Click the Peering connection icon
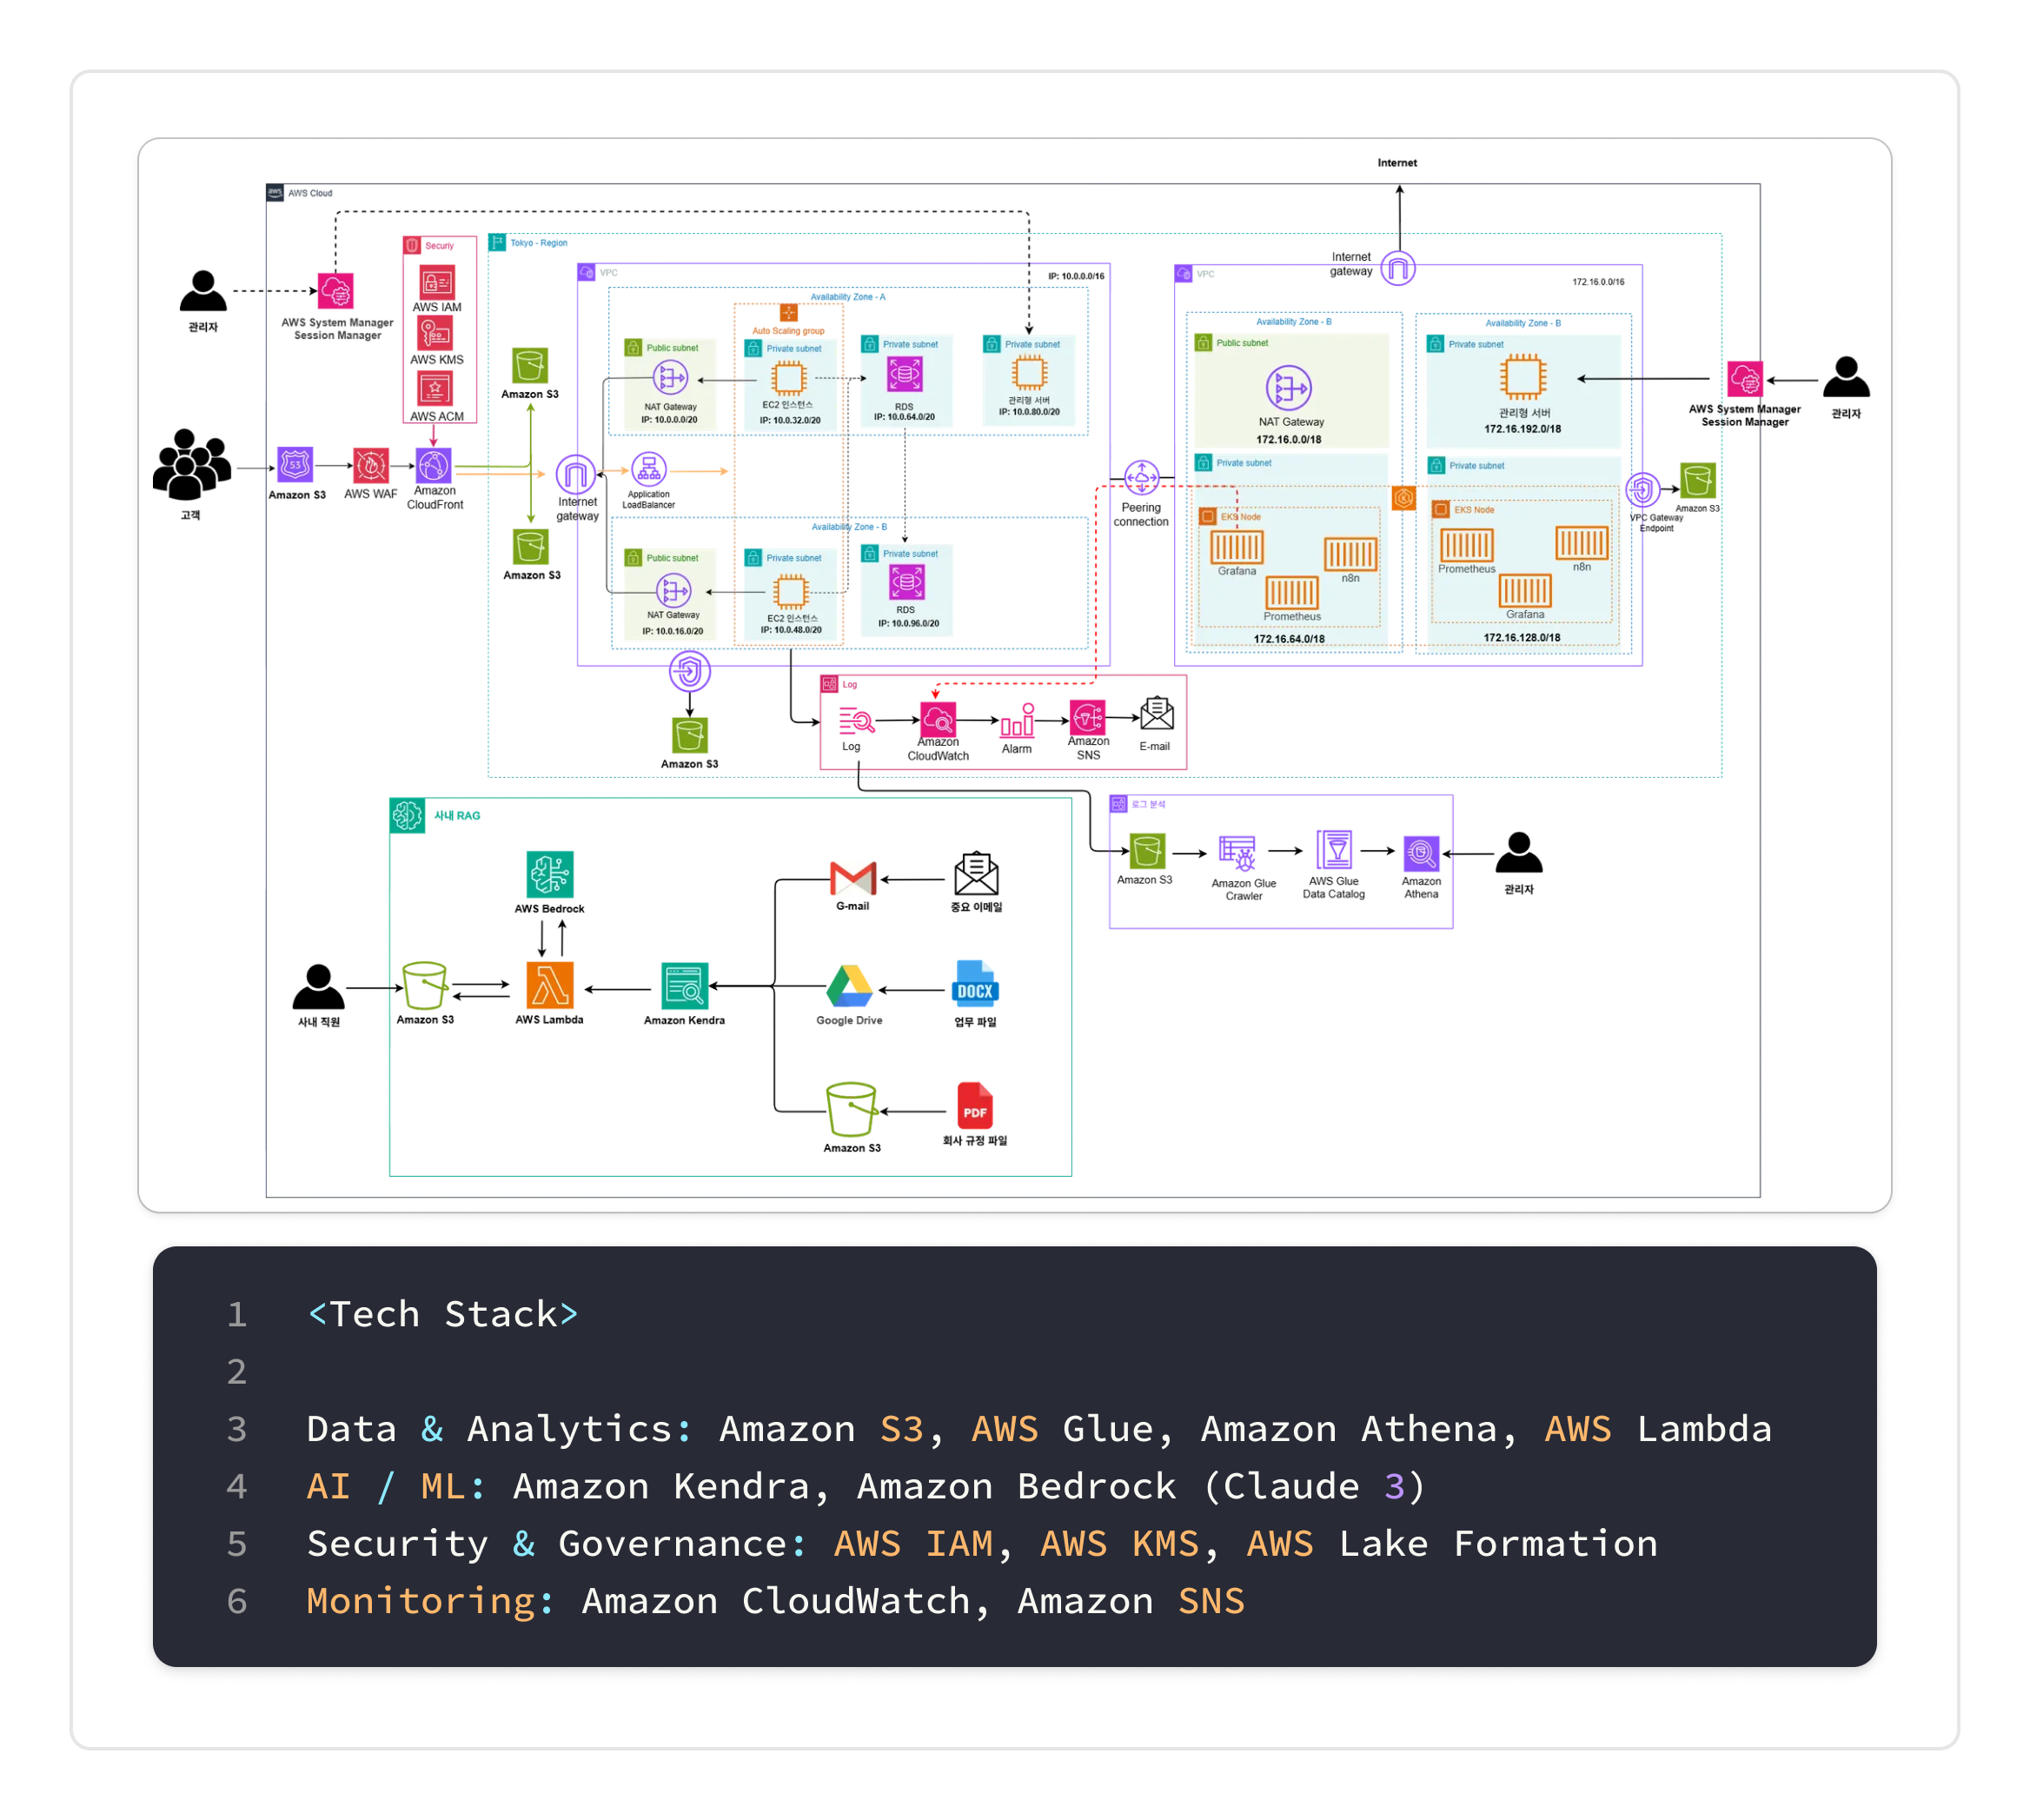 pos(1141,479)
